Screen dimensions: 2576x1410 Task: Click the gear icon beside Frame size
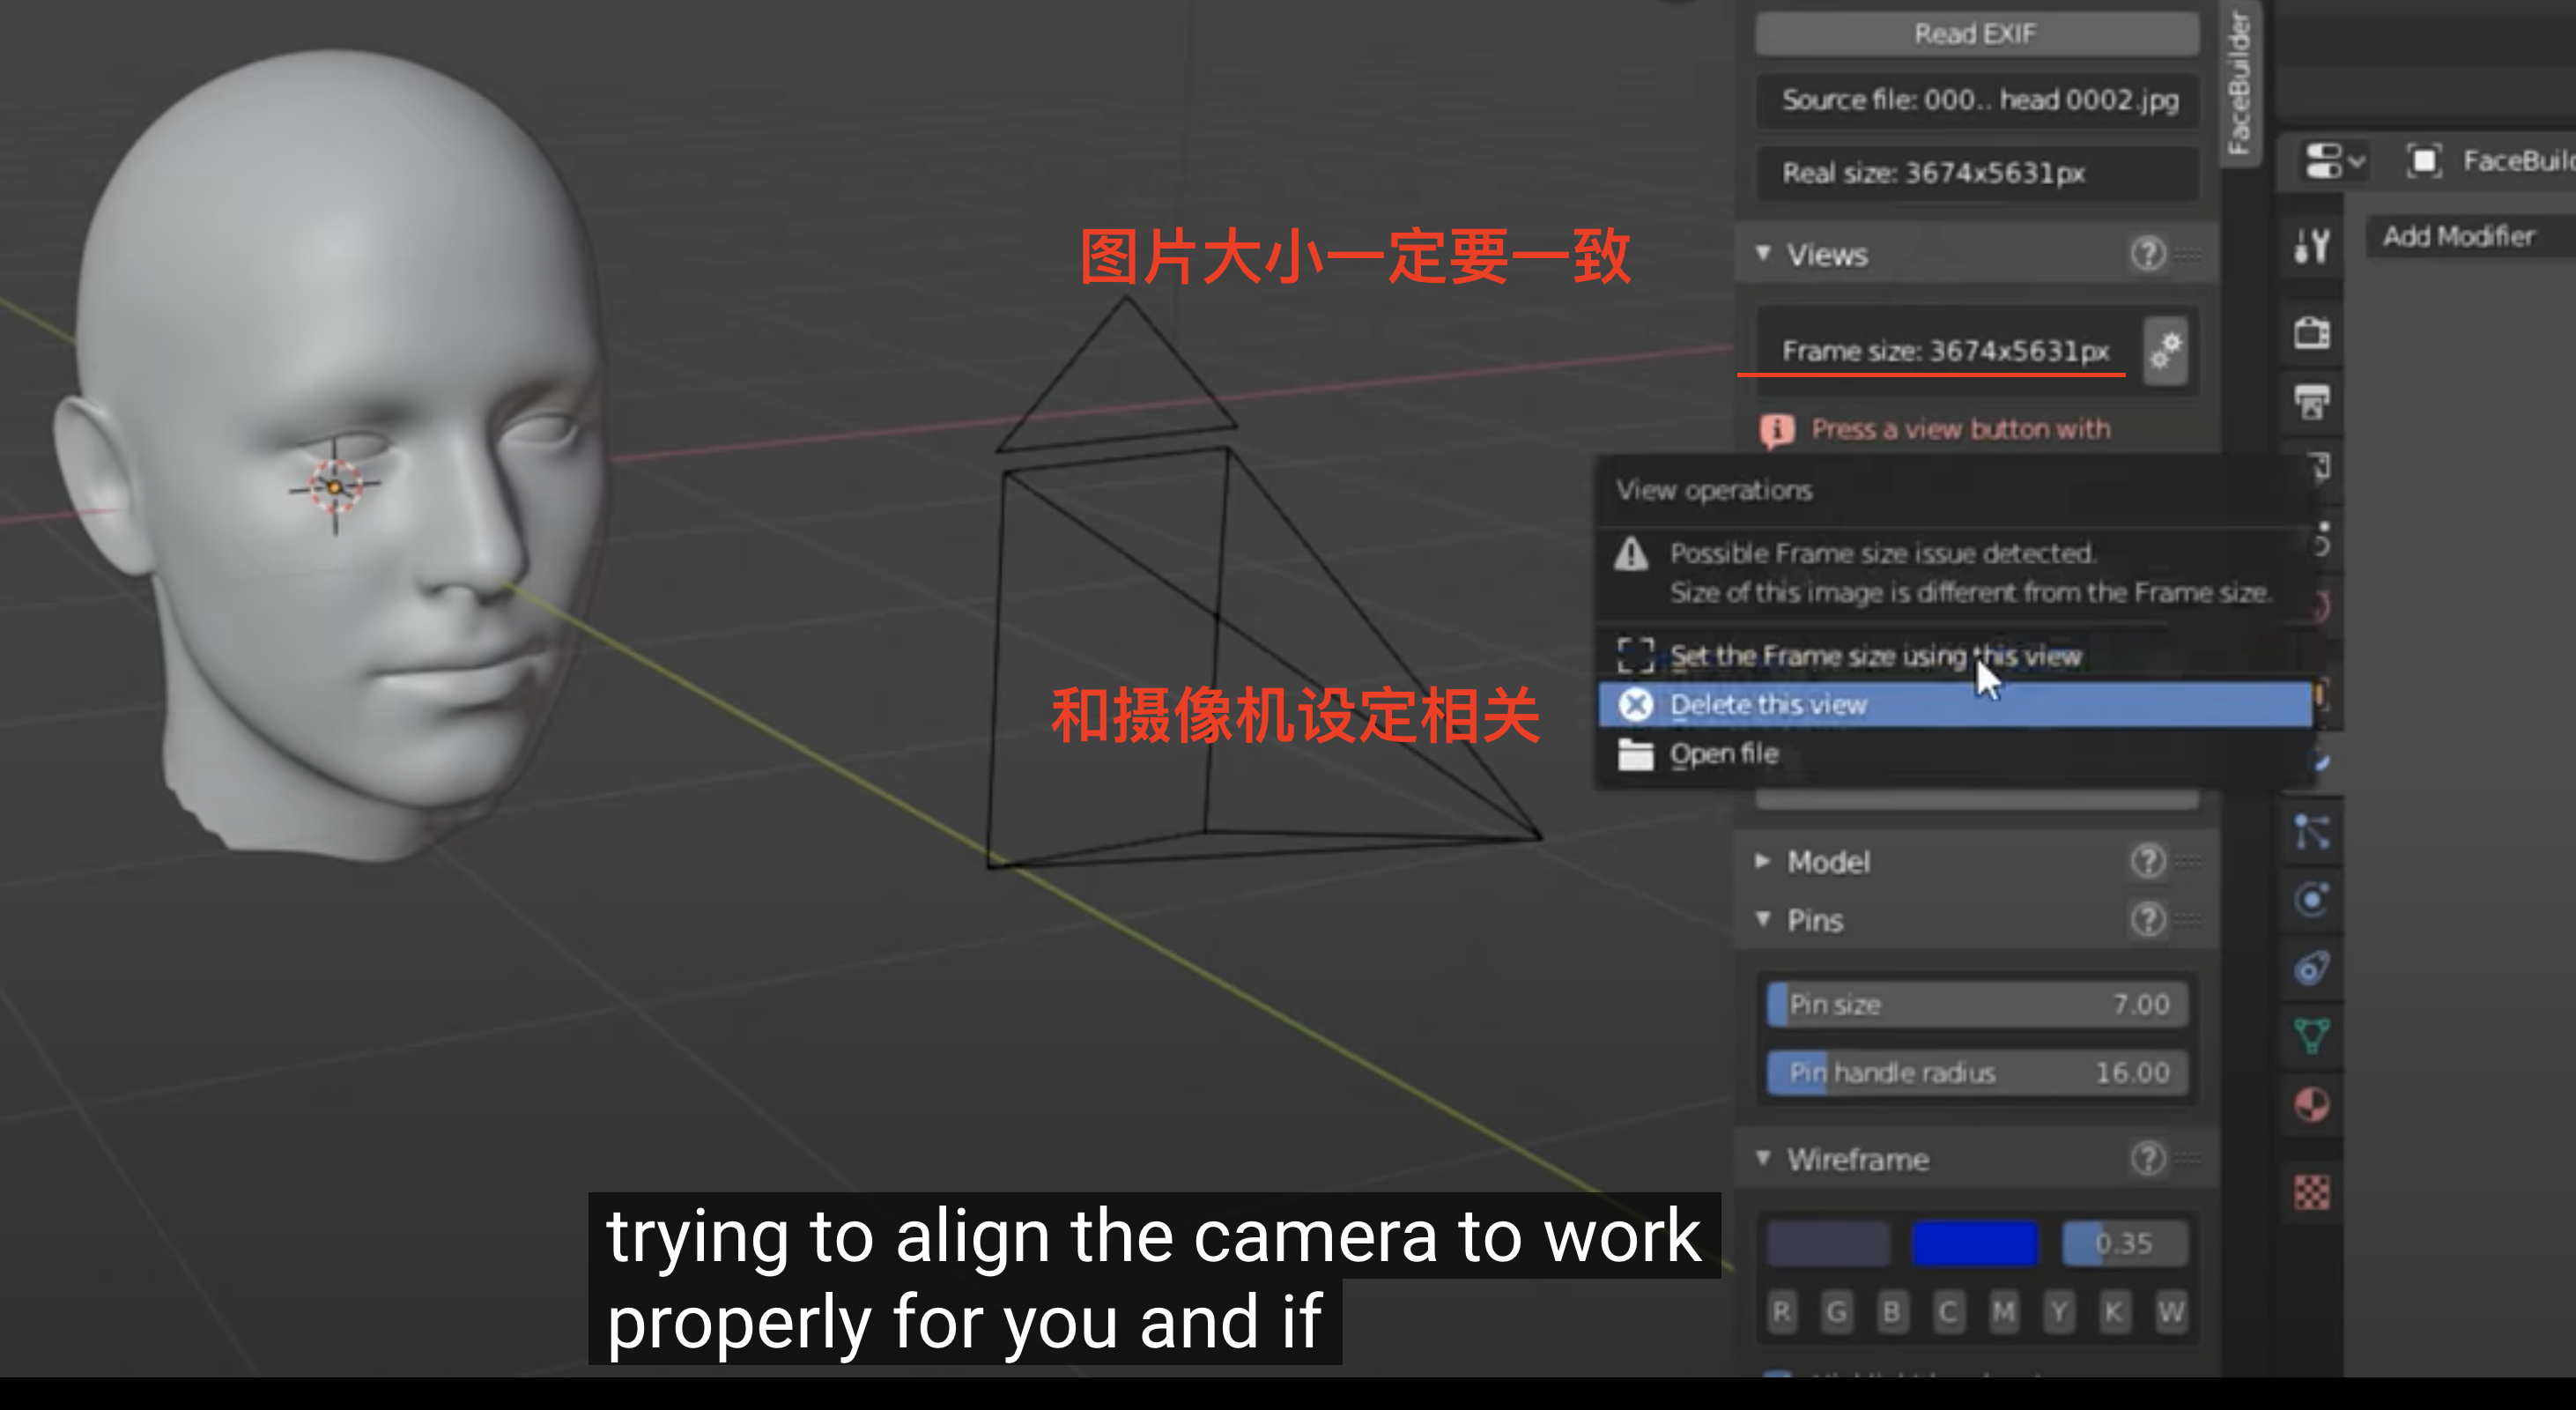(x=2164, y=351)
